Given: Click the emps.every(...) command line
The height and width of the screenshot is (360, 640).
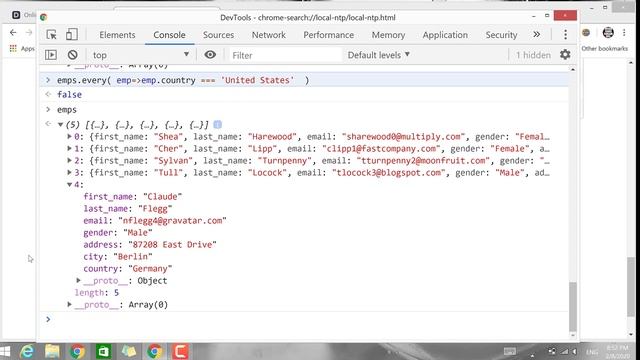Looking at the screenshot, I should point(183,80).
